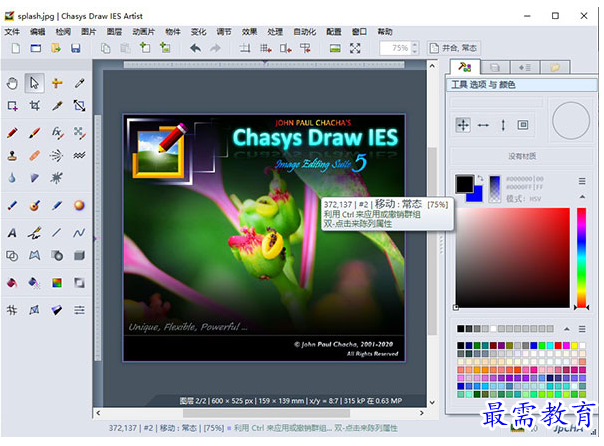Click the save floppy disk icon
This screenshot has height=446, width=604.
tap(76, 48)
